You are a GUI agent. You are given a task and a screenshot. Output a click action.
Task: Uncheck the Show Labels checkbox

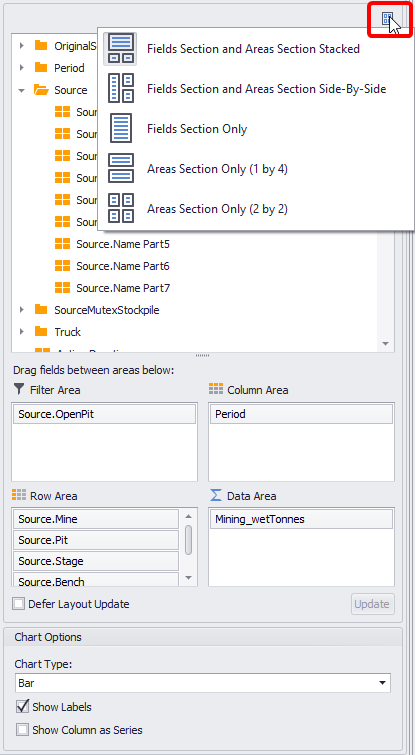tap(22, 706)
